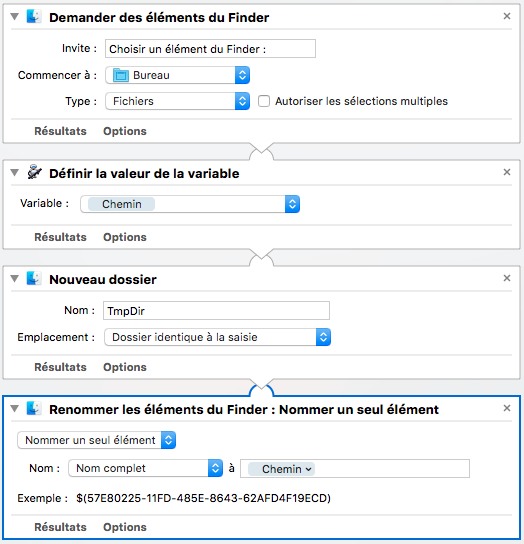Viewport: 524px width, 544px height.
Task: Click Finder icon of Nouveau dossier action
Action: pos(34,279)
